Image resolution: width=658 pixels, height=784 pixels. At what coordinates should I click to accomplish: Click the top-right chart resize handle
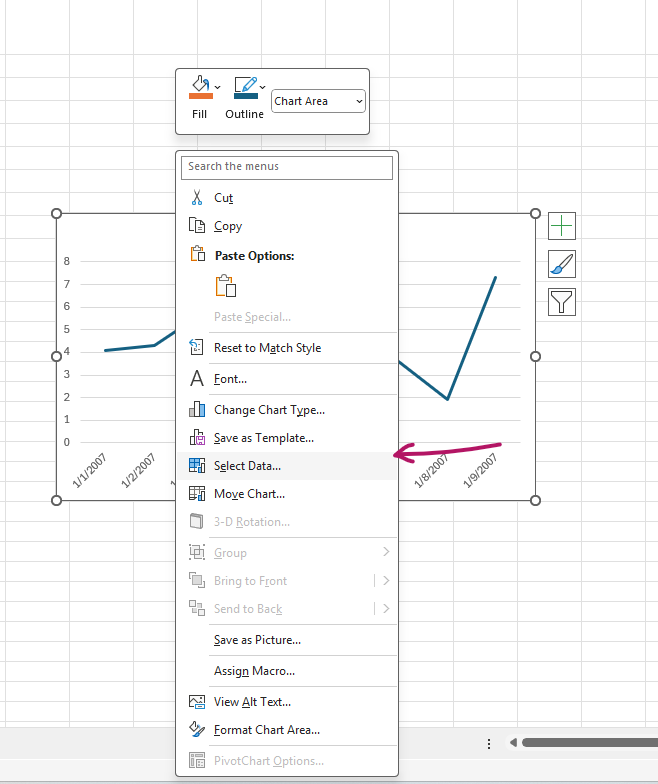[535, 214]
